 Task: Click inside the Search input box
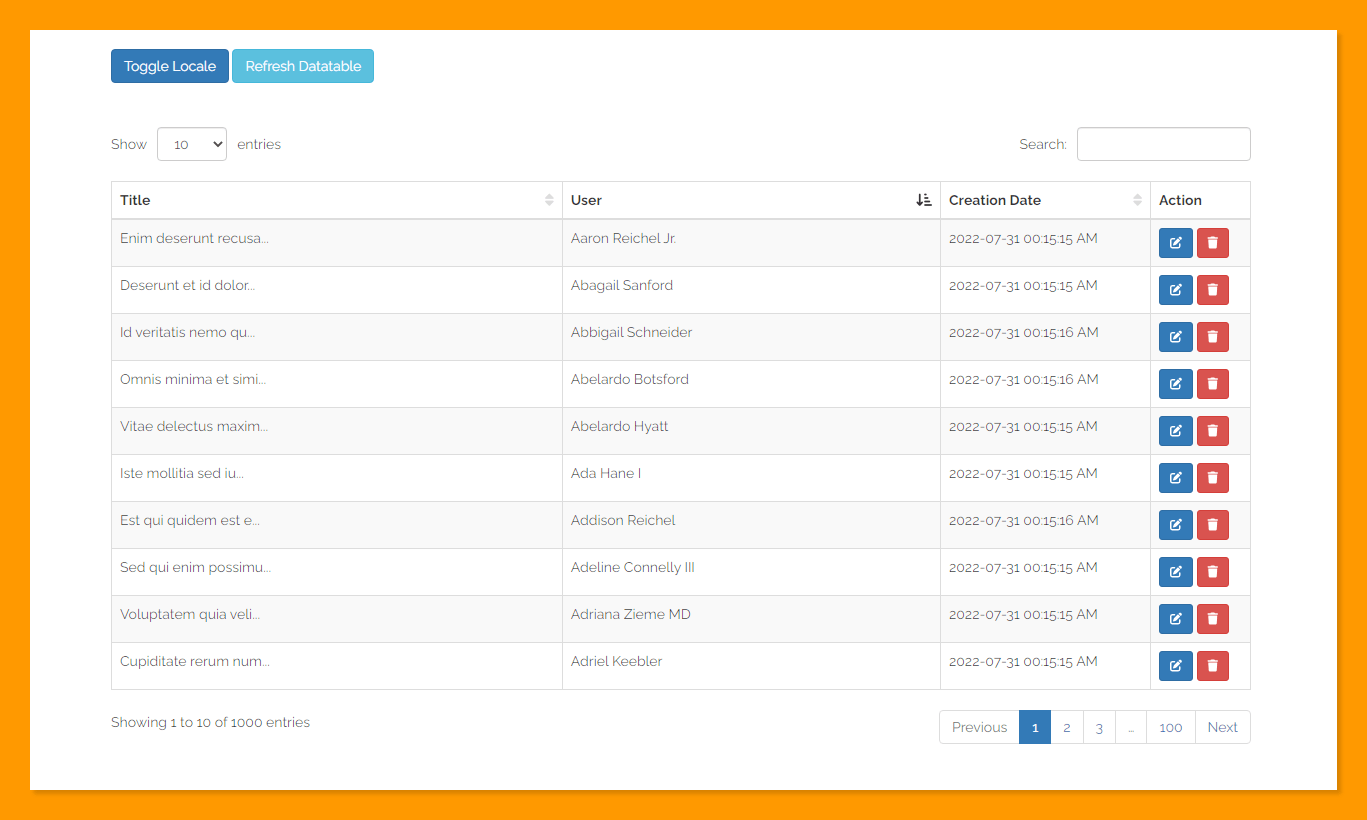click(1163, 144)
